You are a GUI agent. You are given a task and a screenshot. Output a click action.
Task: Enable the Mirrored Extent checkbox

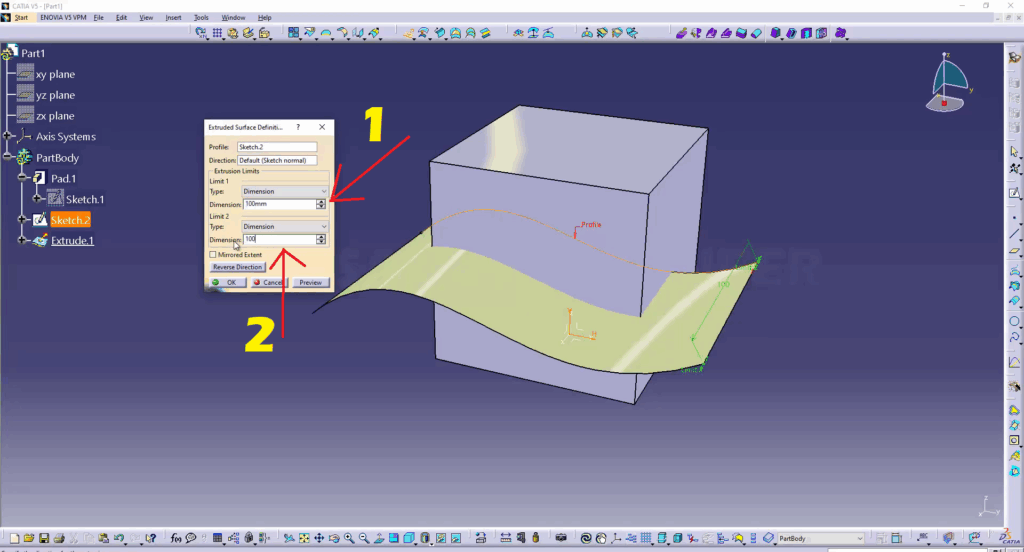213,255
